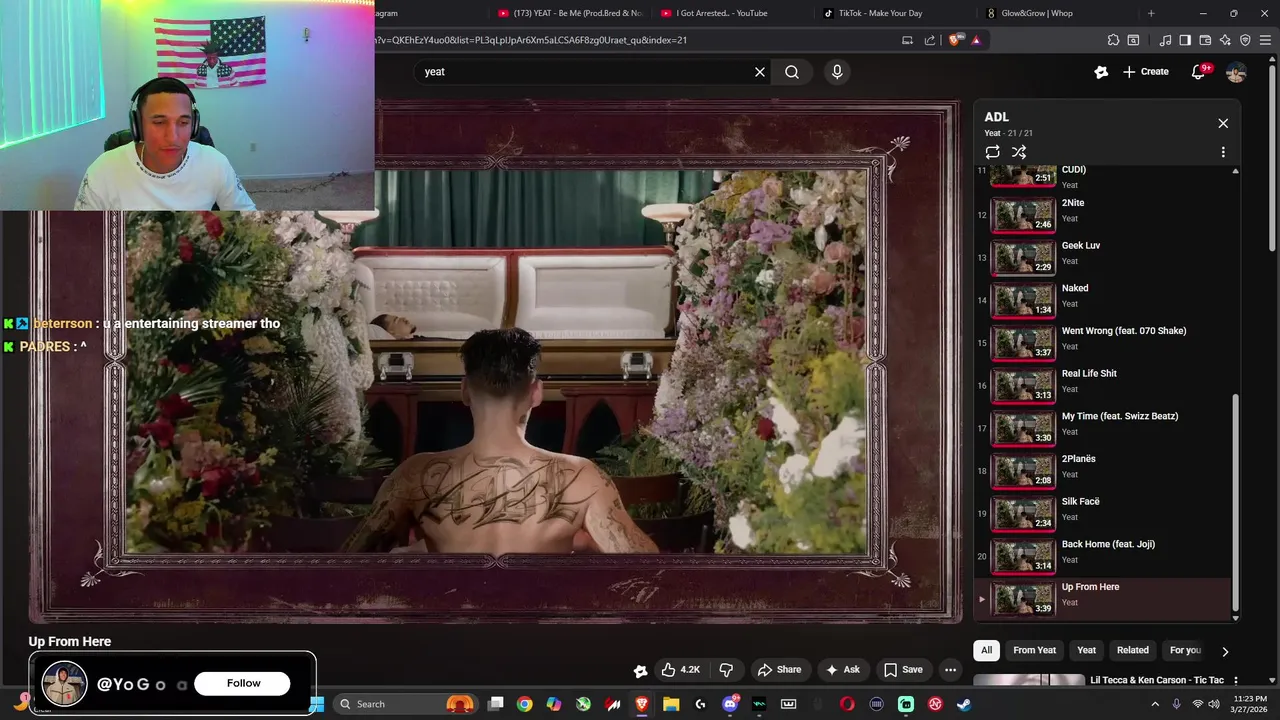Like the video with 4.2K likes
Image resolution: width=1280 pixels, height=720 pixels.
click(681, 670)
